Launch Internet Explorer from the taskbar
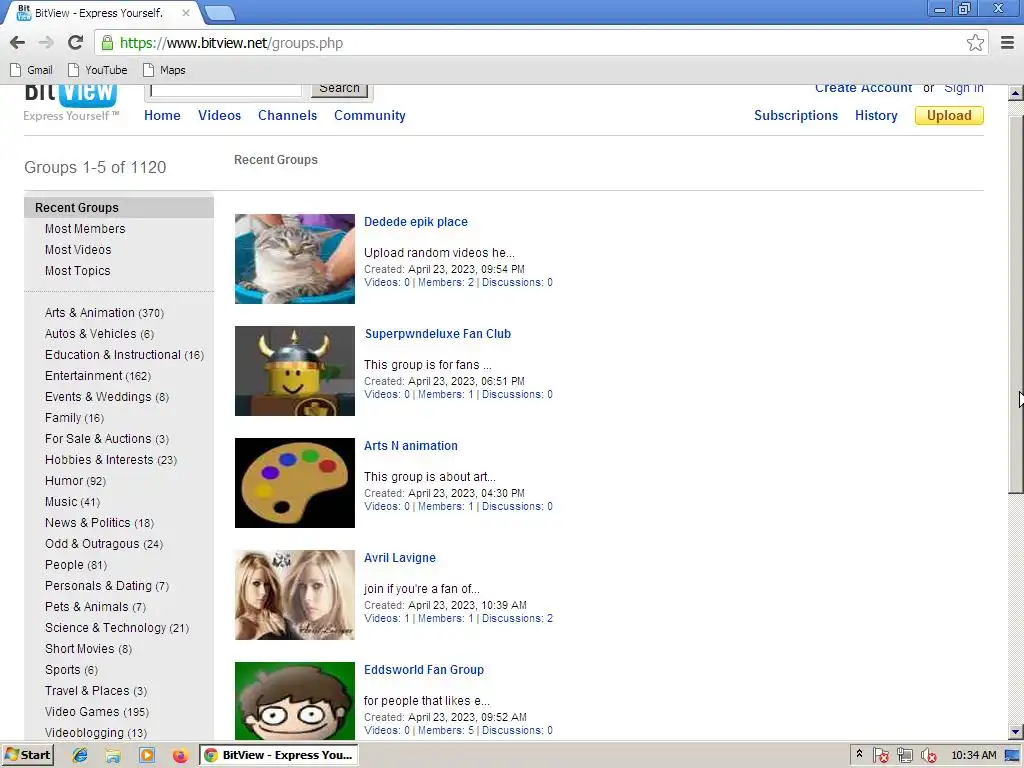The width and height of the screenshot is (1024, 768). coord(80,756)
